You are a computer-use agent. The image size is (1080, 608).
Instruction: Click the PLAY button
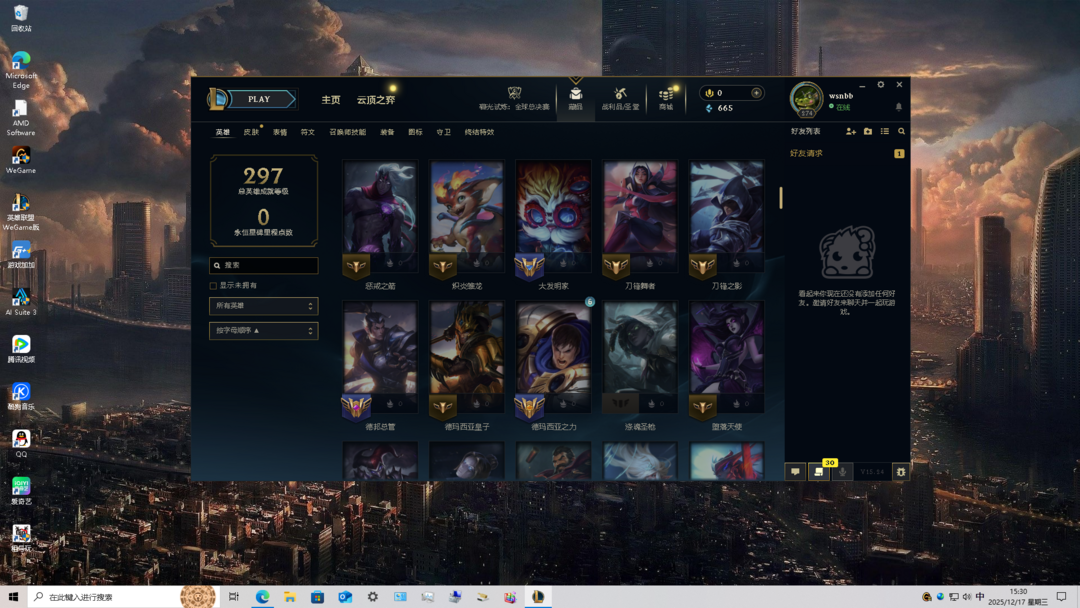[261, 99]
